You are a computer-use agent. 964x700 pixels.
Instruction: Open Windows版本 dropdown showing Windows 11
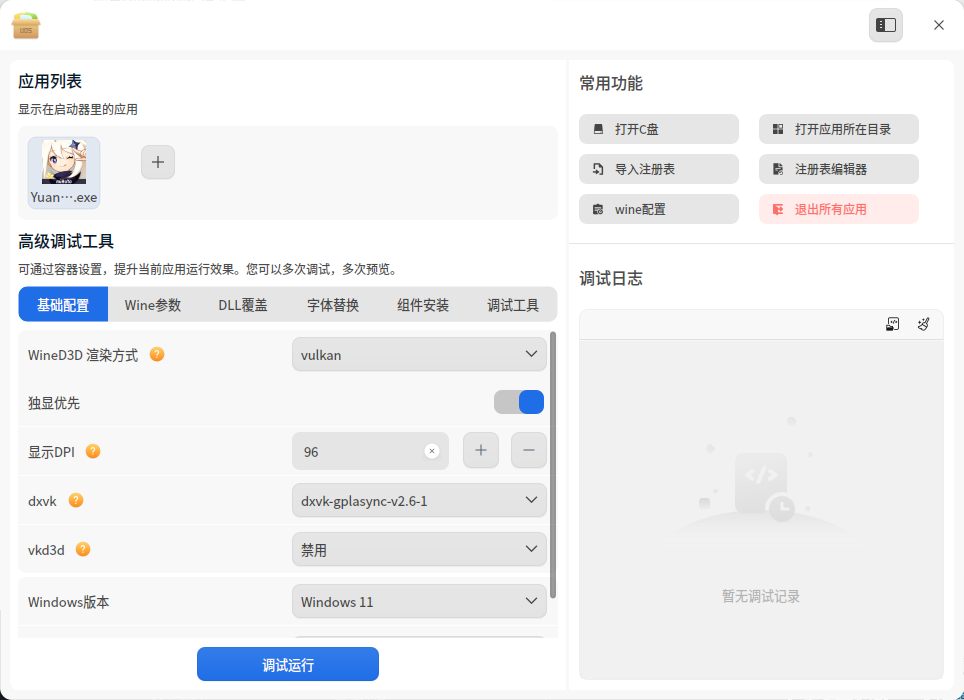[x=419, y=601]
